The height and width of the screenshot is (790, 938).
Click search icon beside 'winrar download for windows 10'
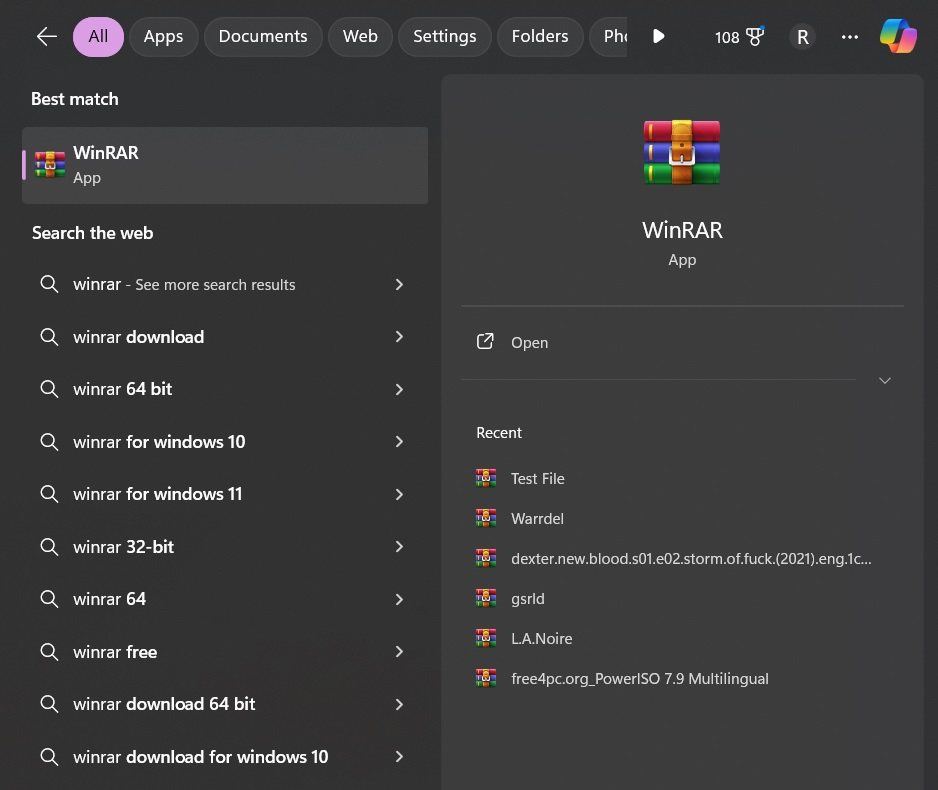click(49, 757)
